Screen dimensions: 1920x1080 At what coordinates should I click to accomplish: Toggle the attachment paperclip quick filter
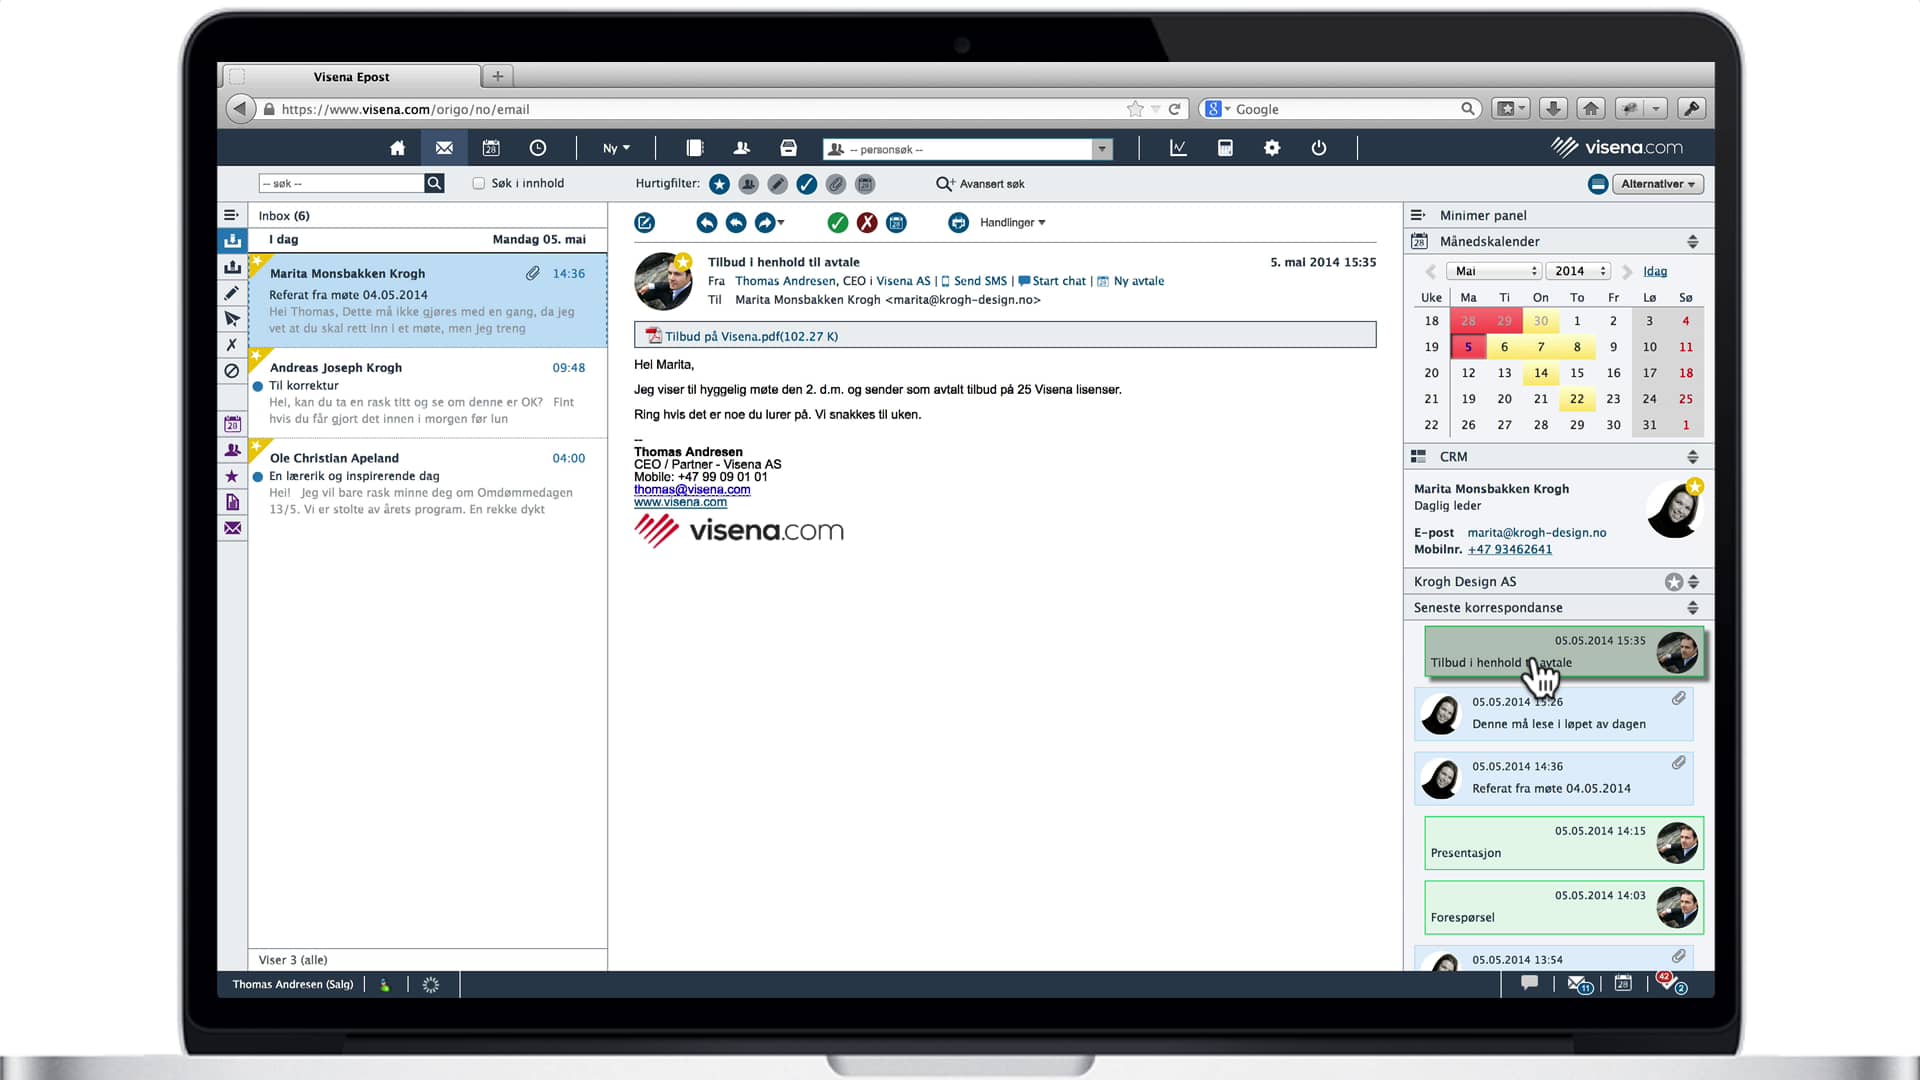click(836, 184)
